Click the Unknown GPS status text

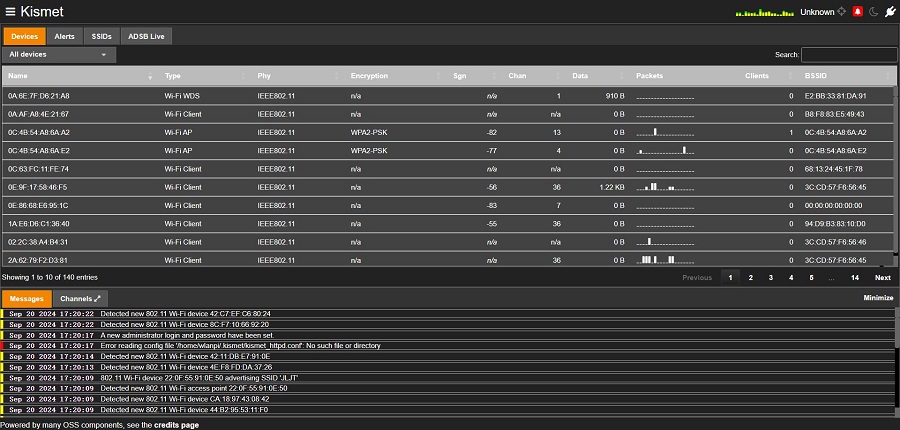pos(817,11)
